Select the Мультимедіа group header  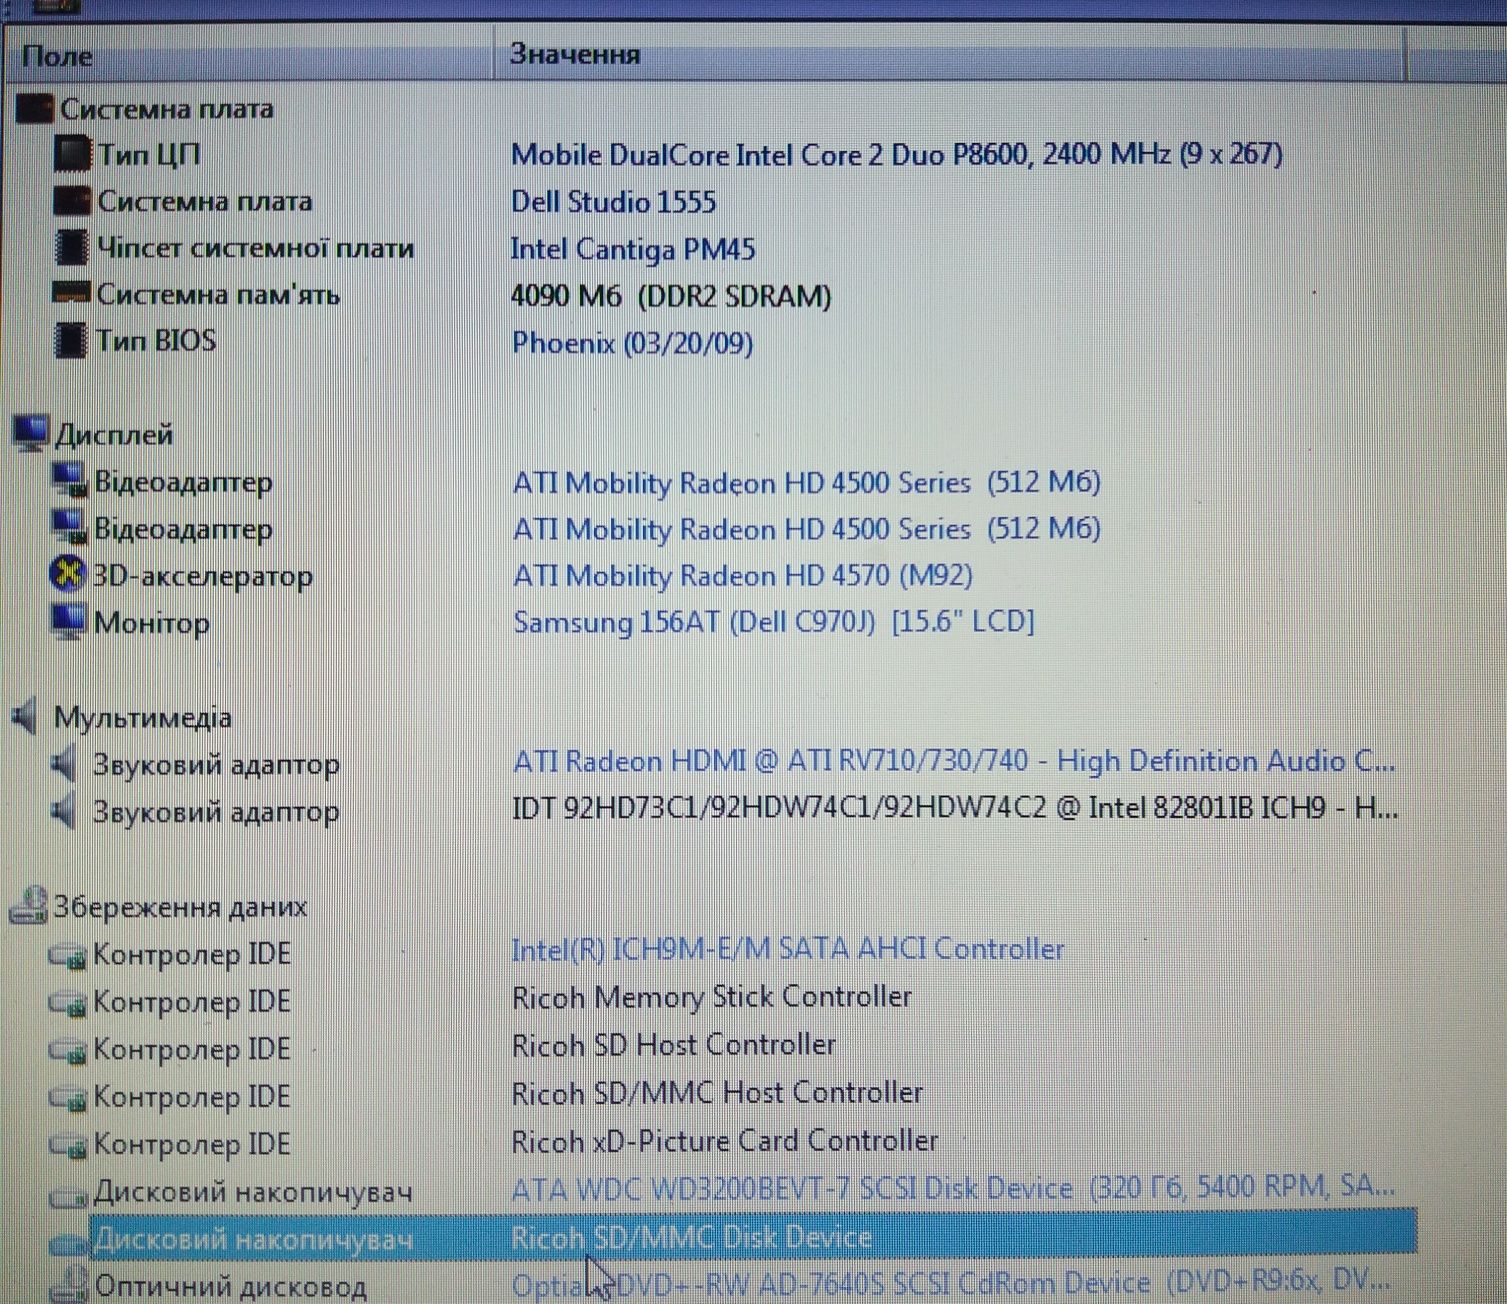click(x=143, y=717)
